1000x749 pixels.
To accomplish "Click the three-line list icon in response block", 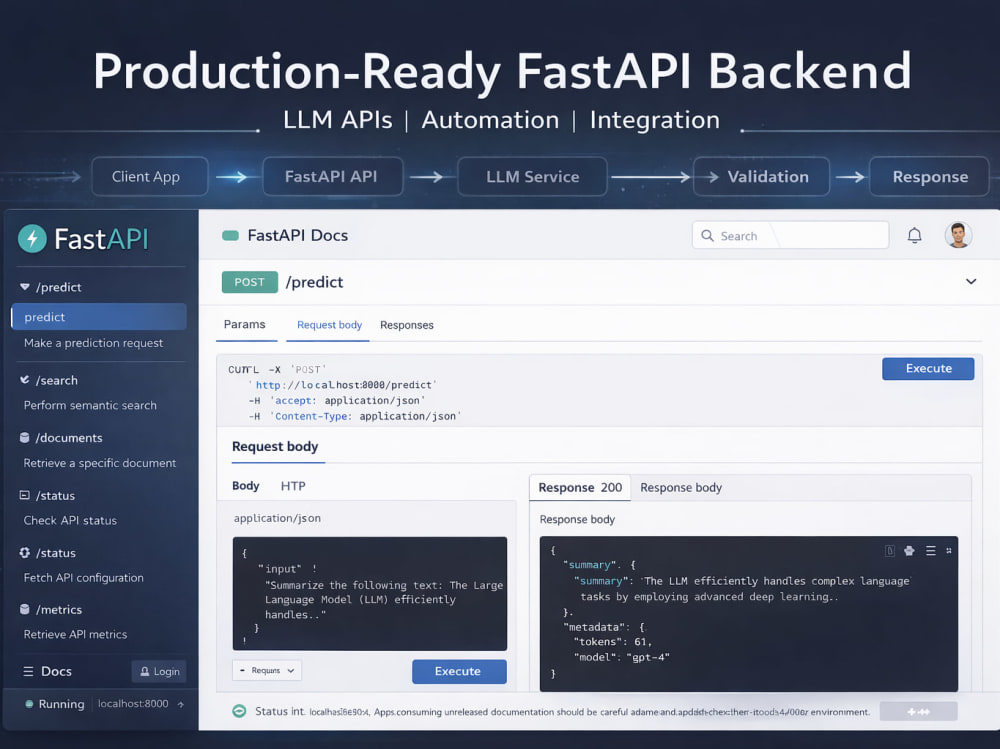I will pos(930,551).
